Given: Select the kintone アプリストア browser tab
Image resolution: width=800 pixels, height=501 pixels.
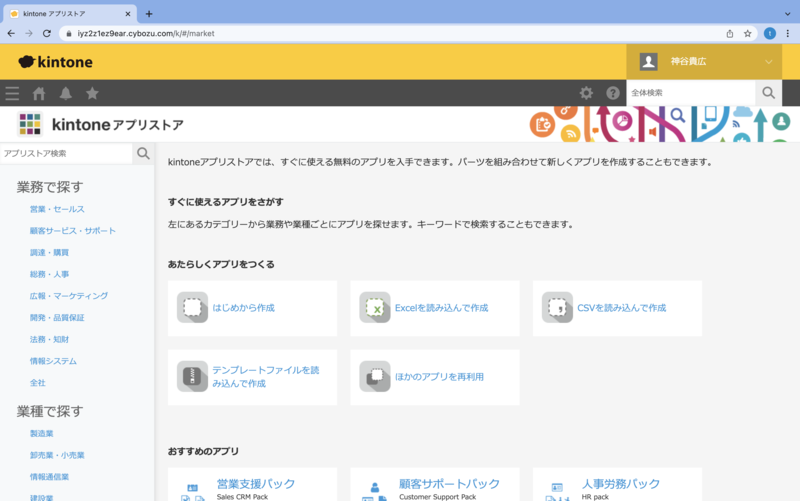Looking at the screenshot, I should tap(70, 14).
